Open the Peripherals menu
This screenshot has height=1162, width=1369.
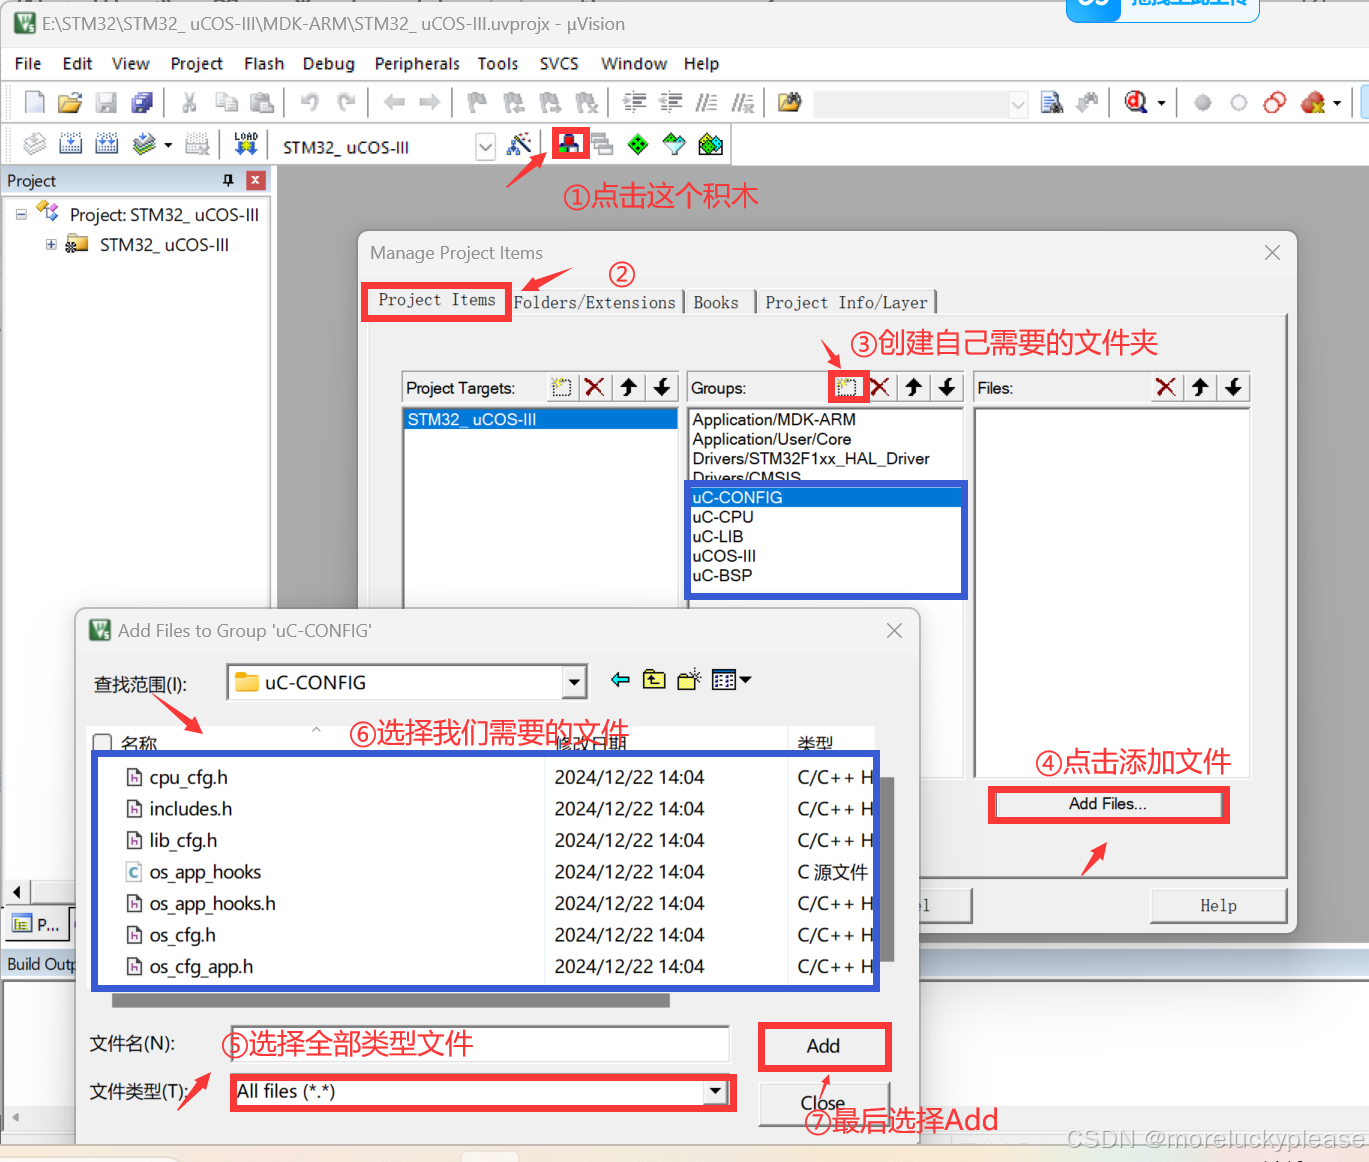coord(417,63)
